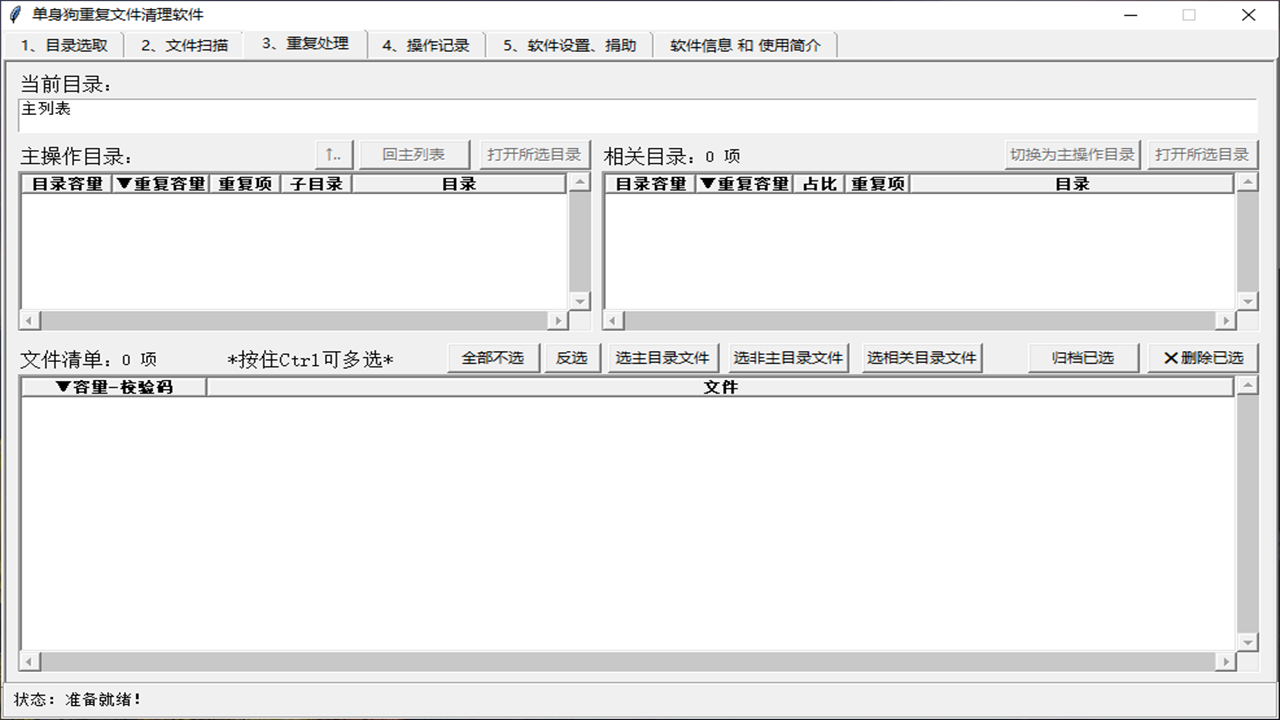Image resolution: width=1280 pixels, height=720 pixels.
Task: Click the up-arrow parent directory button
Action: click(334, 155)
